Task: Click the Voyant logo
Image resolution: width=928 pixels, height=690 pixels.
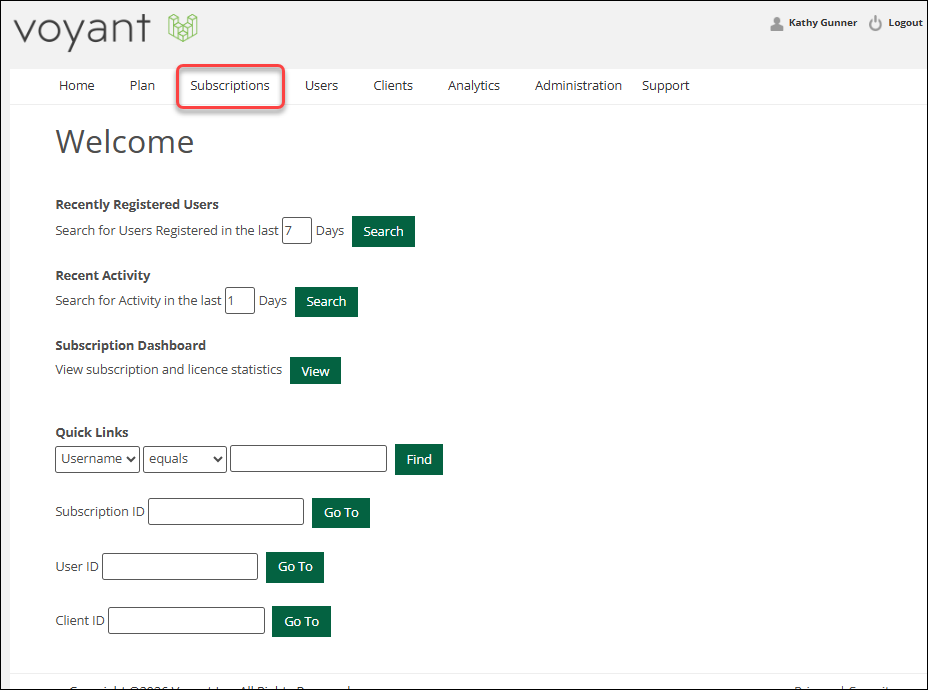Action: pyautogui.click(x=106, y=30)
